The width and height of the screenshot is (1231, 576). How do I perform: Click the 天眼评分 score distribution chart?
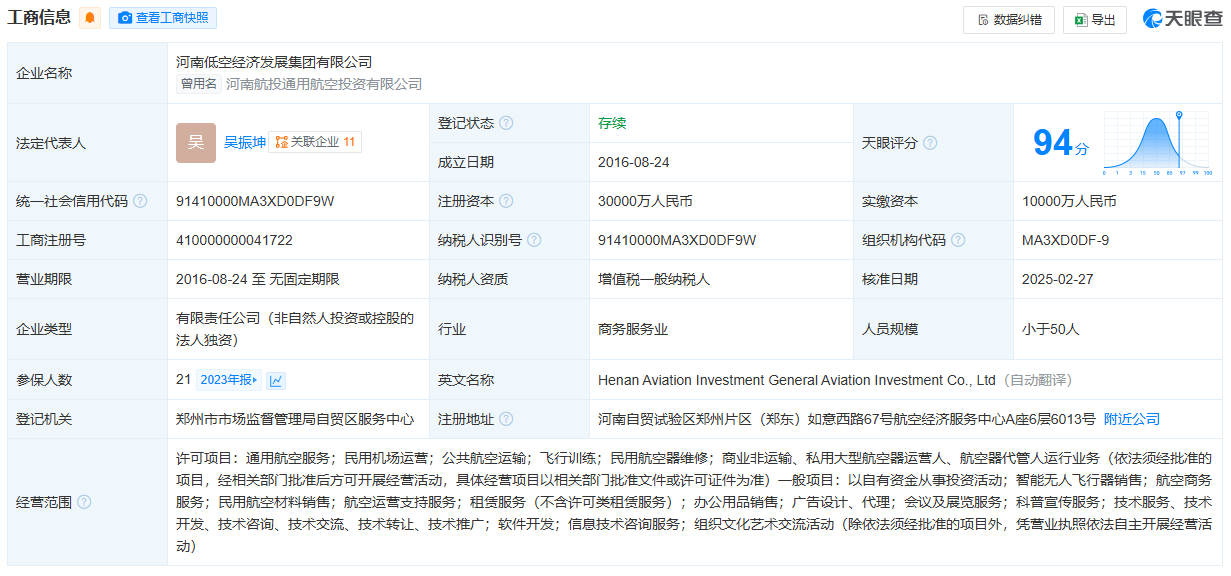tap(1157, 143)
